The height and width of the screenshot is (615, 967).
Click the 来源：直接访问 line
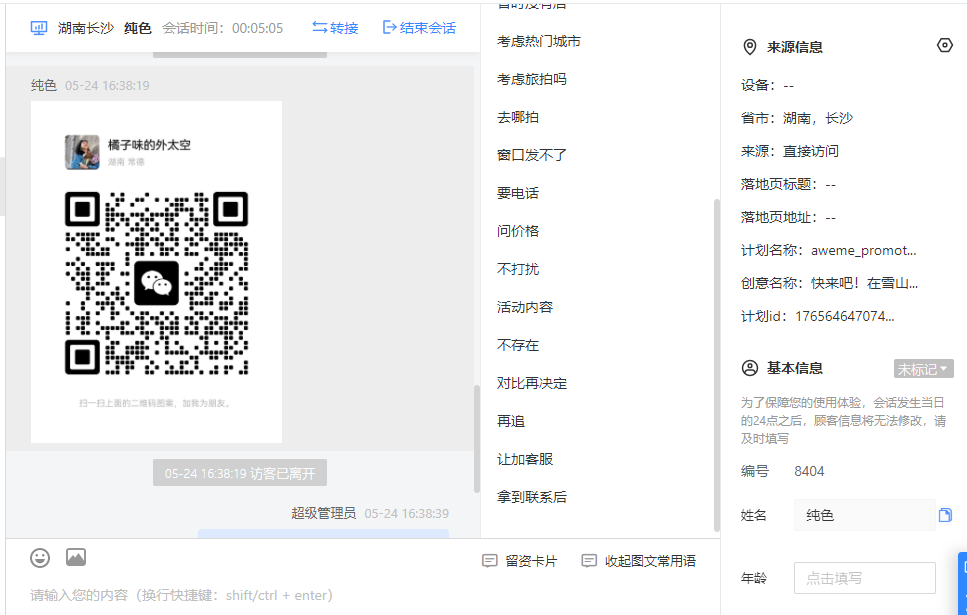[x=789, y=151]
